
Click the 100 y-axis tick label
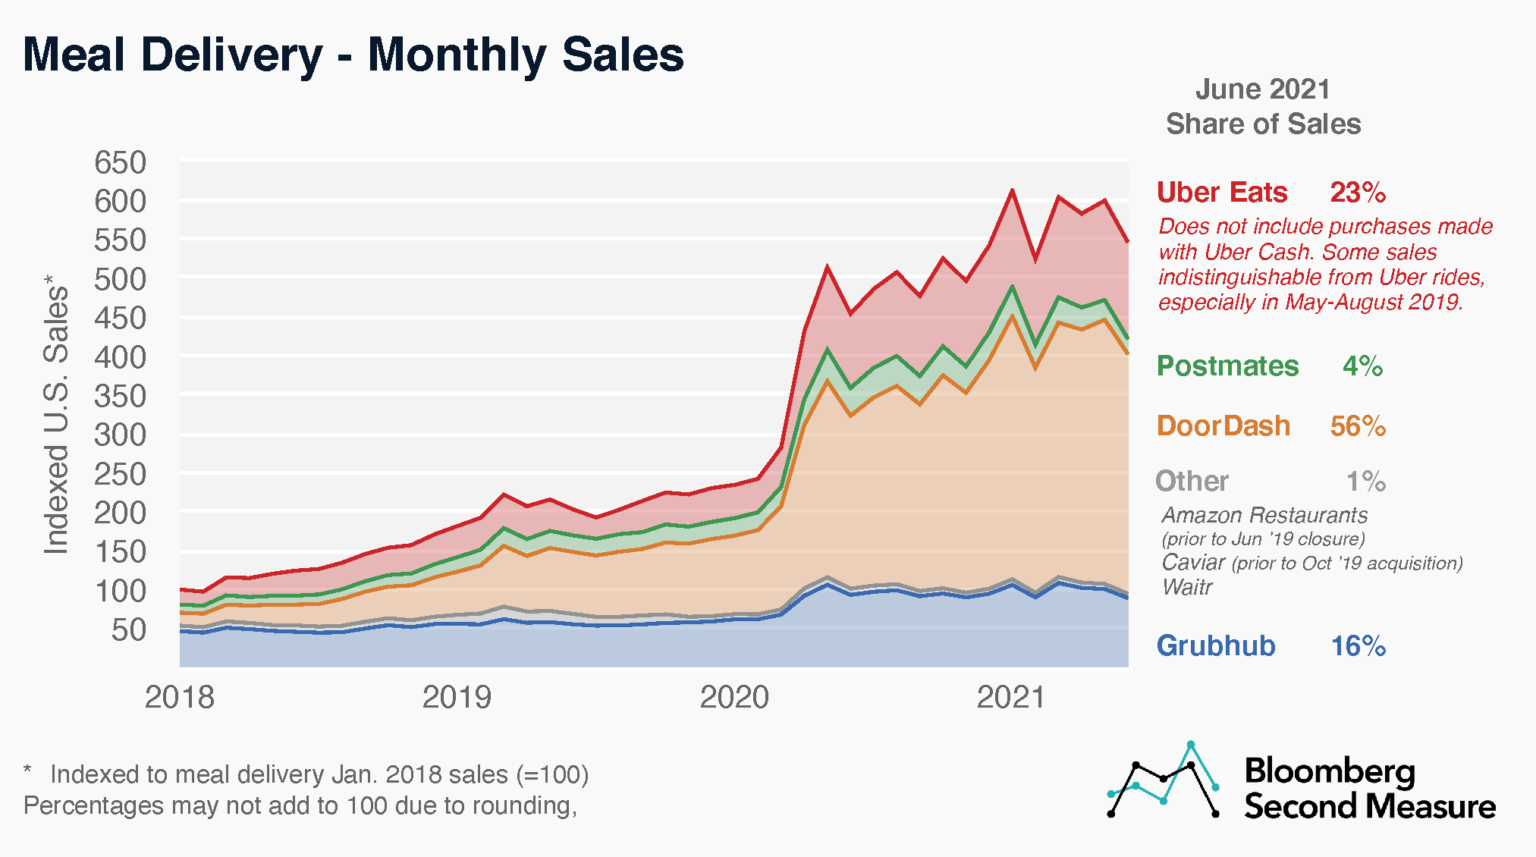pos(121,591)
